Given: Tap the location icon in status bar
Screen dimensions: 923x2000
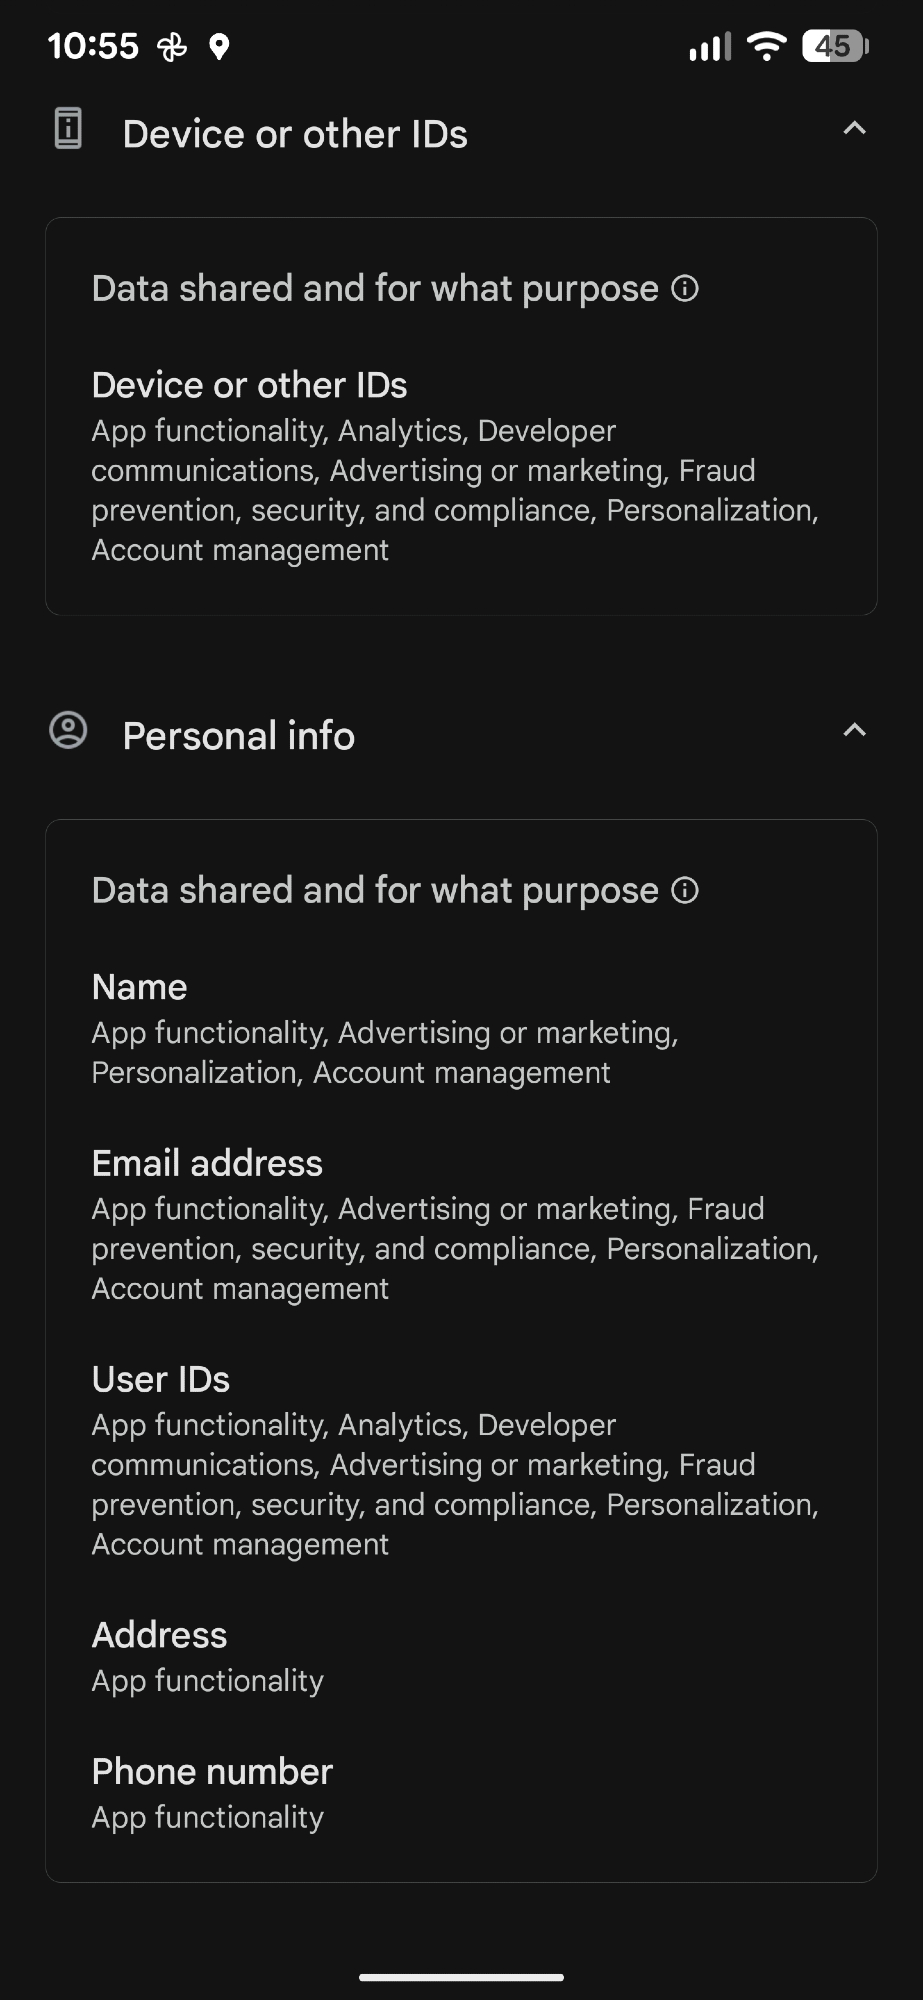Looking at the screenshot, I should pos(219,47).
